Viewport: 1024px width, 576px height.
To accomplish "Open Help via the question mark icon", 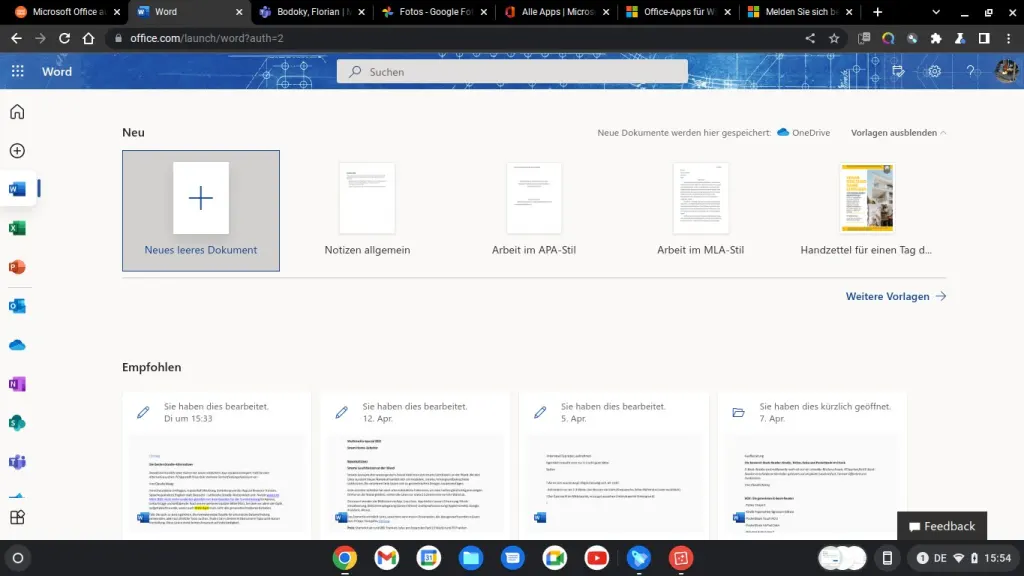I will pyautogui.click(x=969, y=71).
